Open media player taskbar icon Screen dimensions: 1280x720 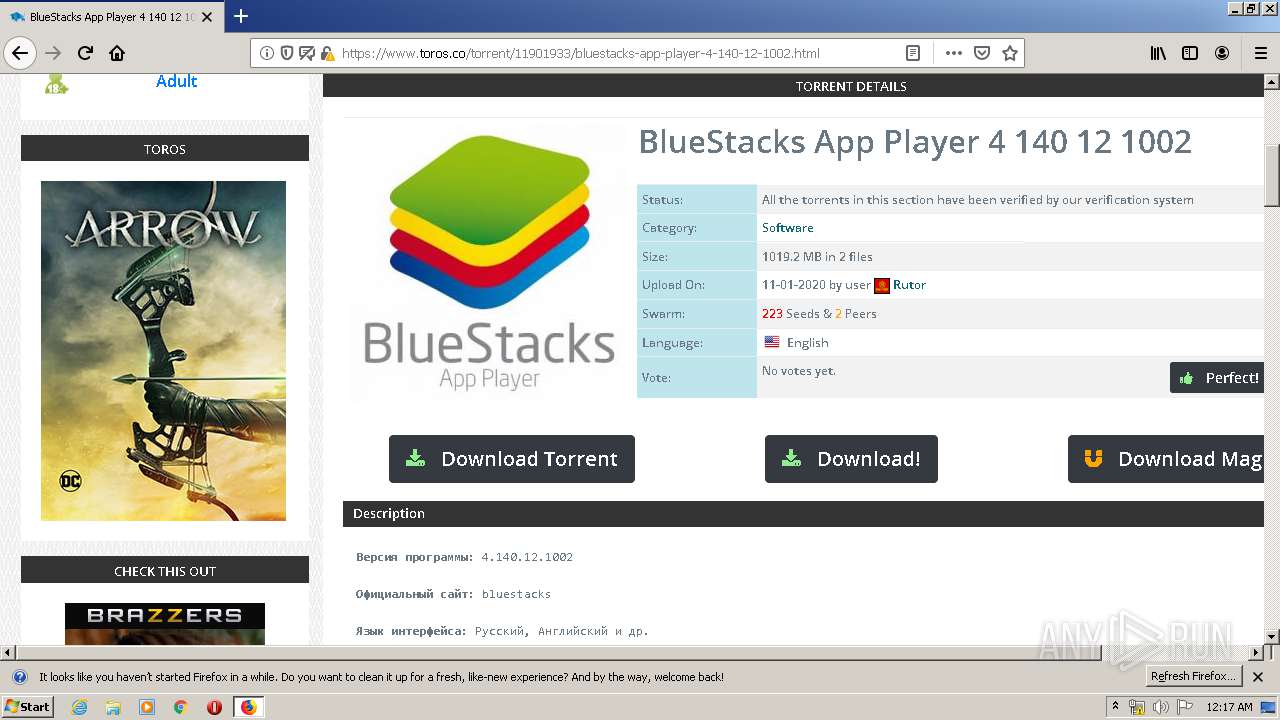[x=147, y=707]
